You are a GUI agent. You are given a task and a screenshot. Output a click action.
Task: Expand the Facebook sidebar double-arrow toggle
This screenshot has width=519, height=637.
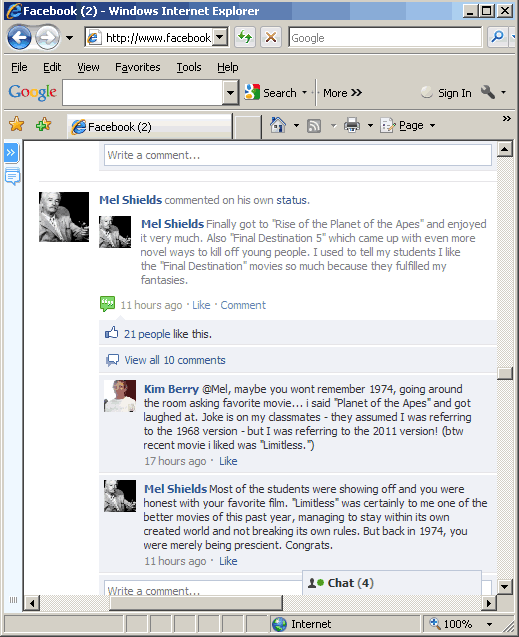tap(11, 153)
